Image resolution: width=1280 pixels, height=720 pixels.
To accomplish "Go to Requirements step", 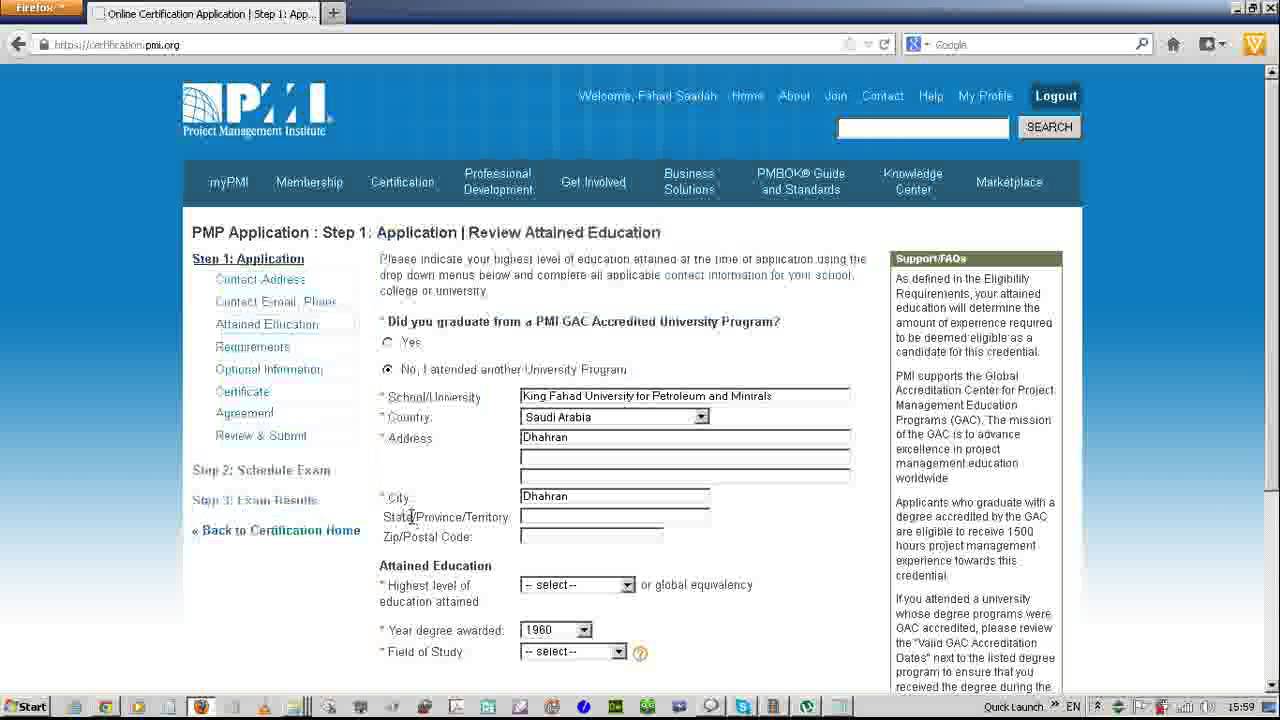I will click(x=252, y=347).
